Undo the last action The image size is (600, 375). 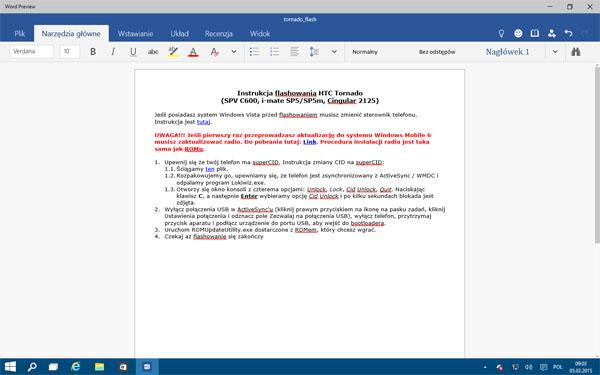(569, 34)
